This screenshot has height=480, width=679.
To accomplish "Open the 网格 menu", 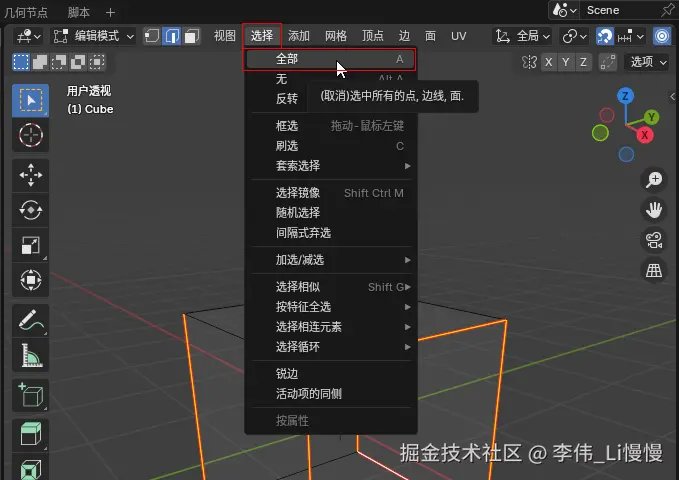I will pos(336,36).
